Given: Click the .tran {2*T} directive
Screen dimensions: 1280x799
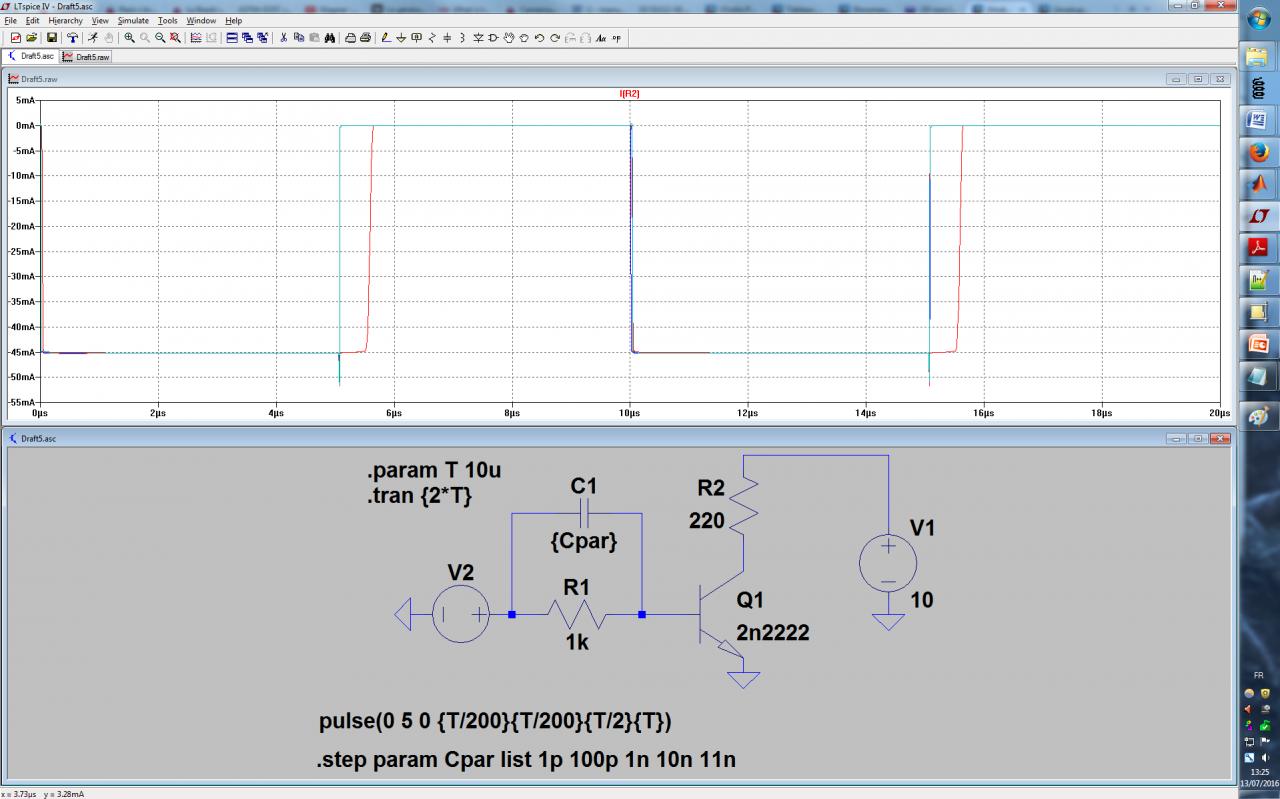Looking at the screenshot, I should (420, 495).
